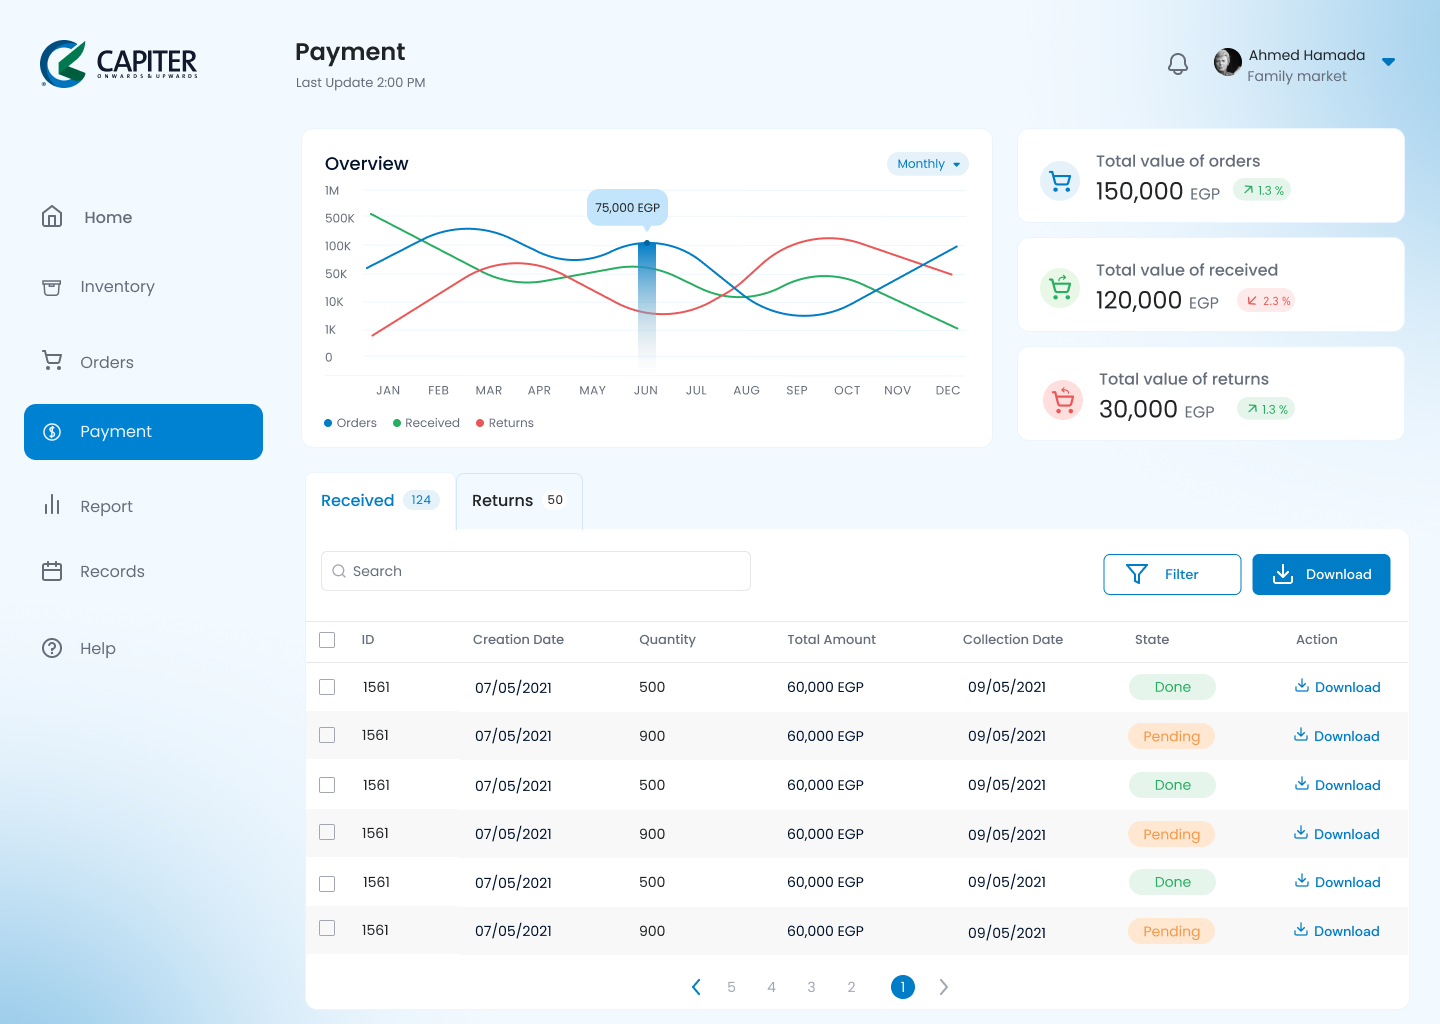This screenshot has height=1024, width=1440.
Task: Select page 2 in pagination
Action: [851, 987]
